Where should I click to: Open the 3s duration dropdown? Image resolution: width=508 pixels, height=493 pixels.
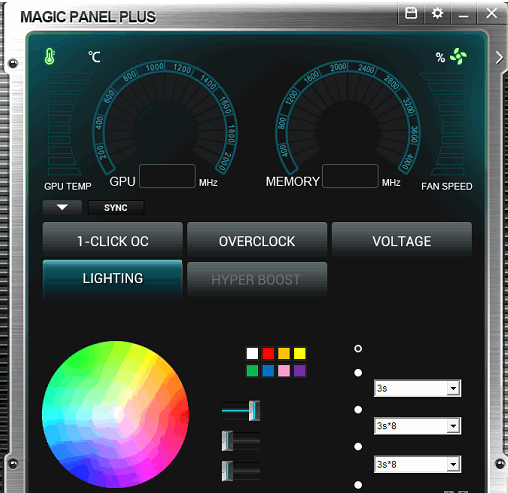pyautogui.click(x=417, y=388)
